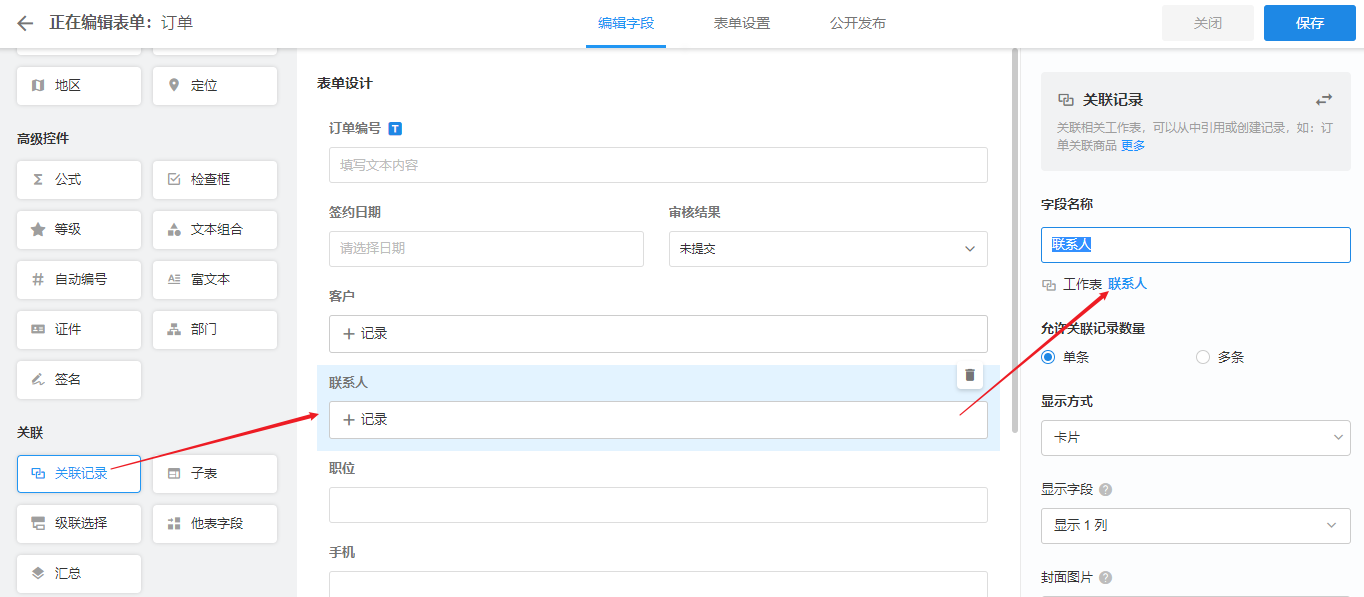Click the 签约日期 date input

(x=486, y=249)
